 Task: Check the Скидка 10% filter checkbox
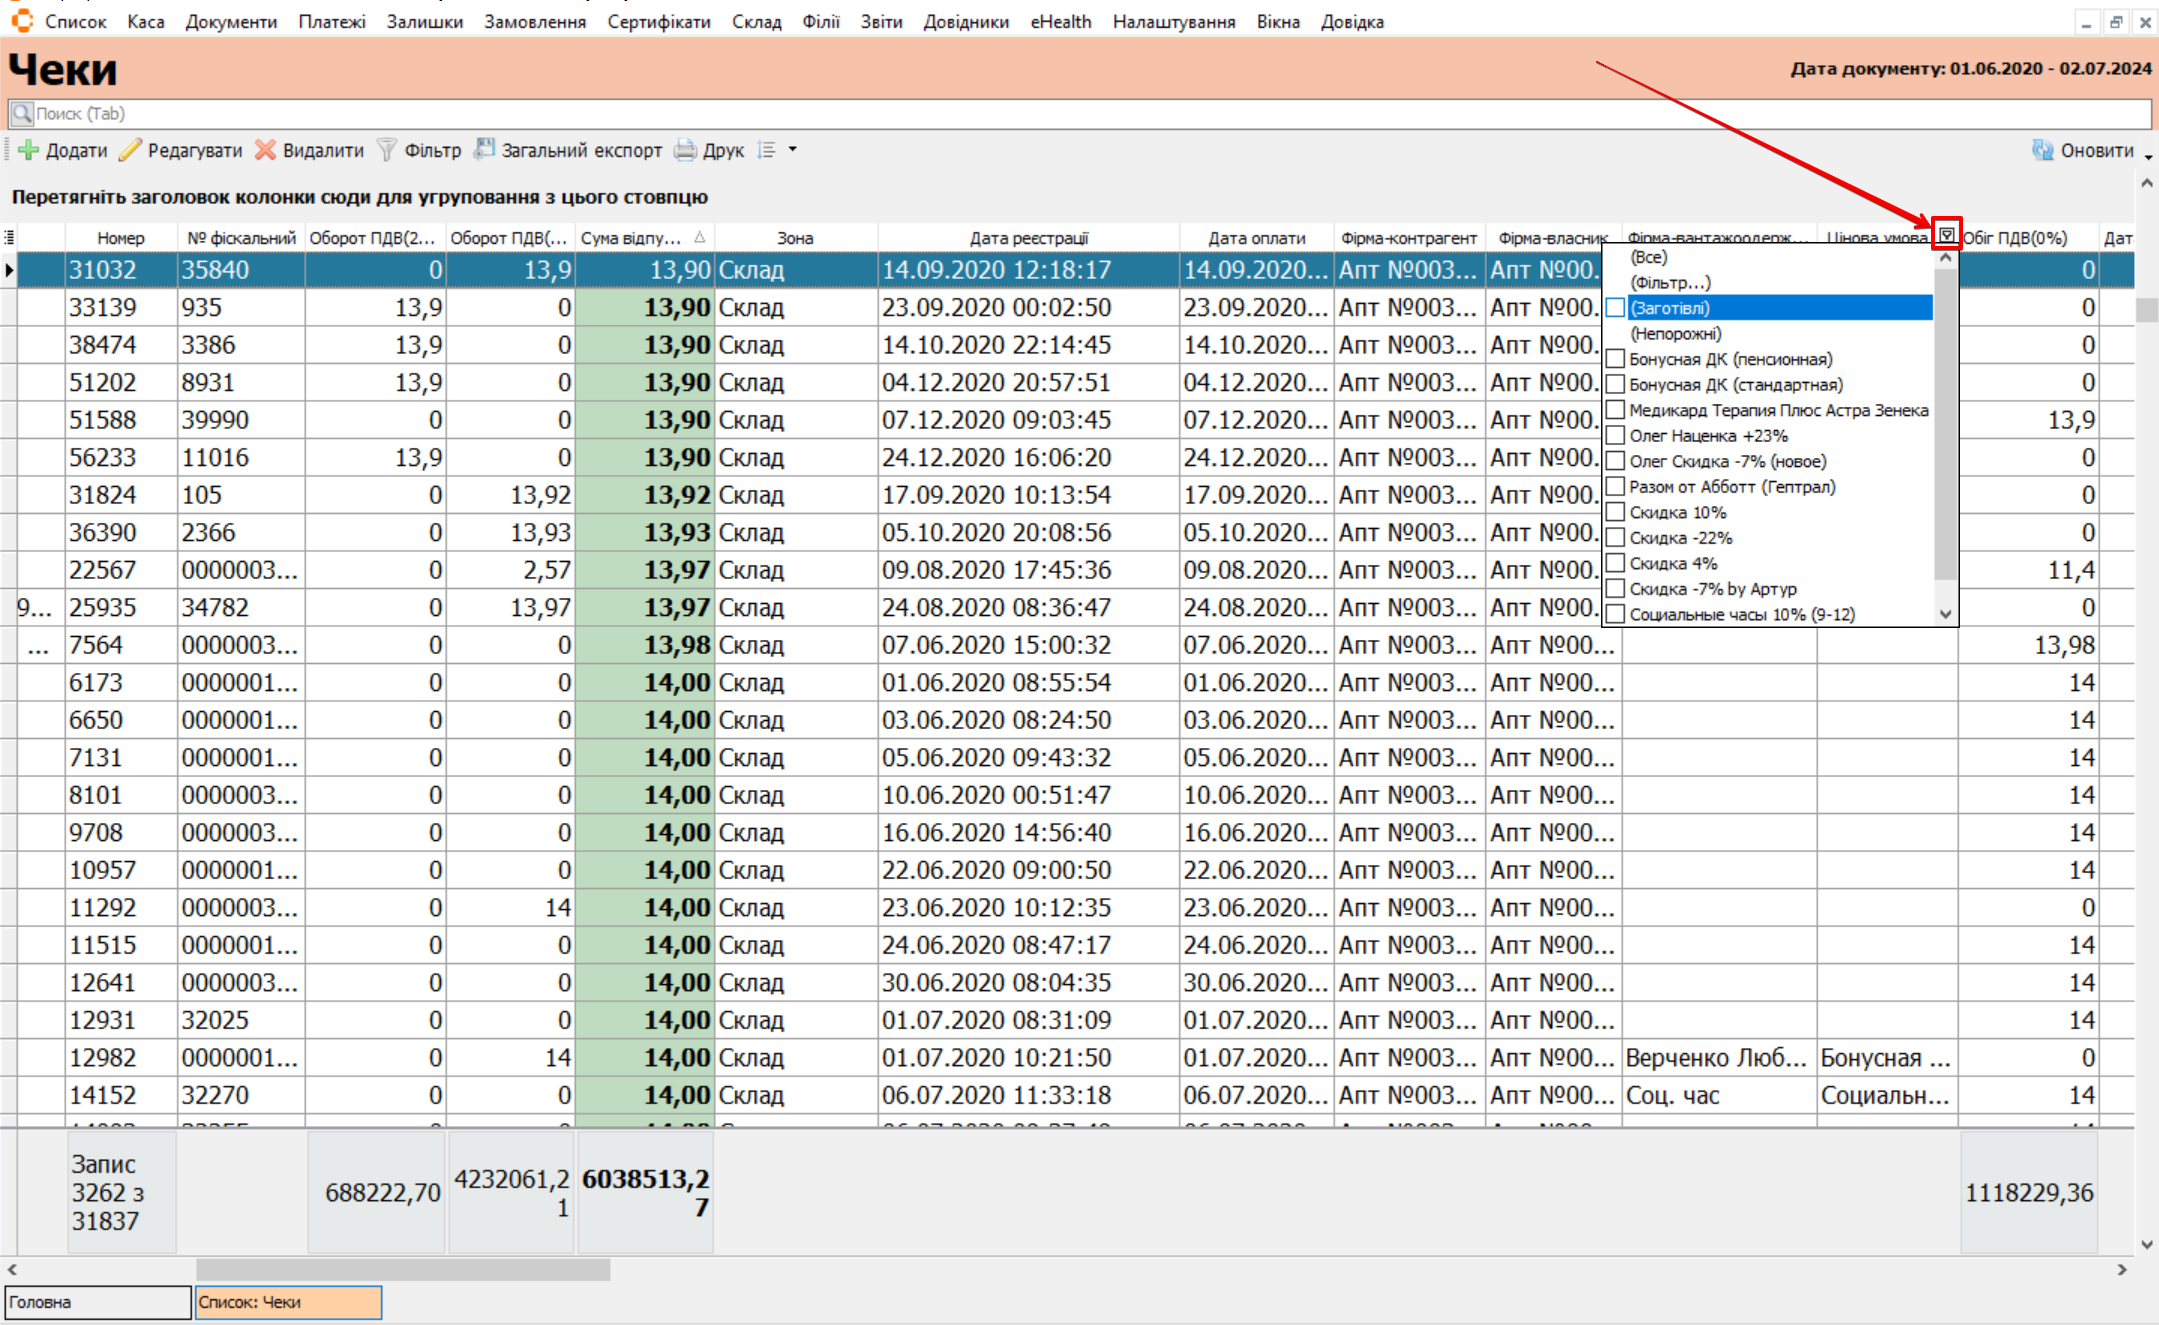1615,512
